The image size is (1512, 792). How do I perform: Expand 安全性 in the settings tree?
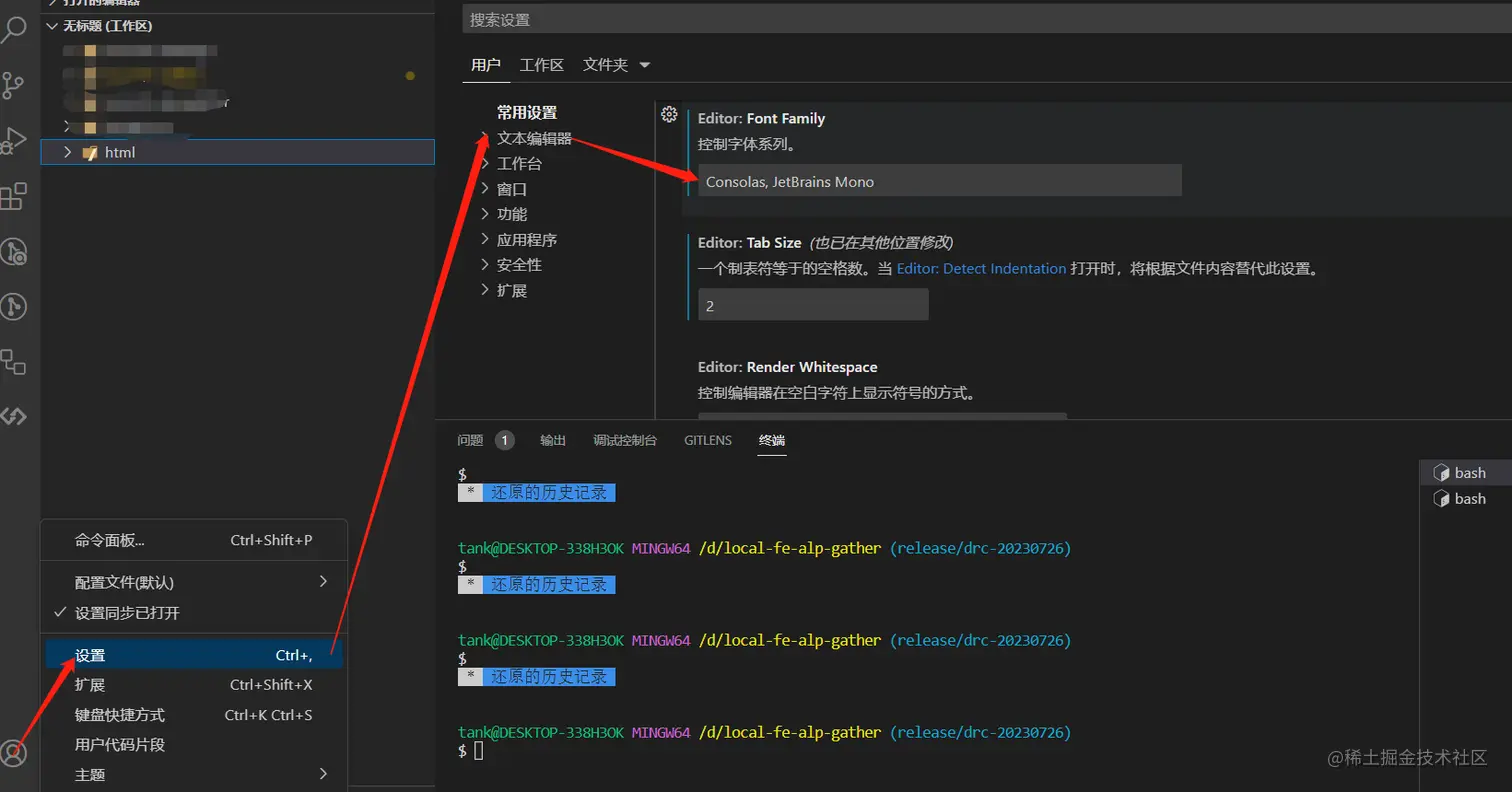[485, 265]
